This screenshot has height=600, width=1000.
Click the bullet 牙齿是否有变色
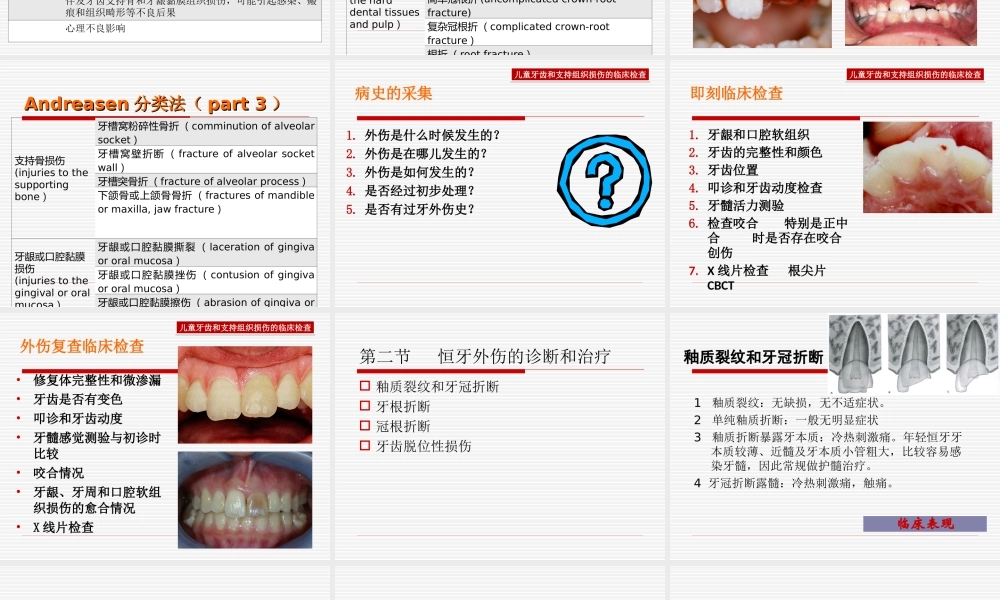click(x=78, y=400)
